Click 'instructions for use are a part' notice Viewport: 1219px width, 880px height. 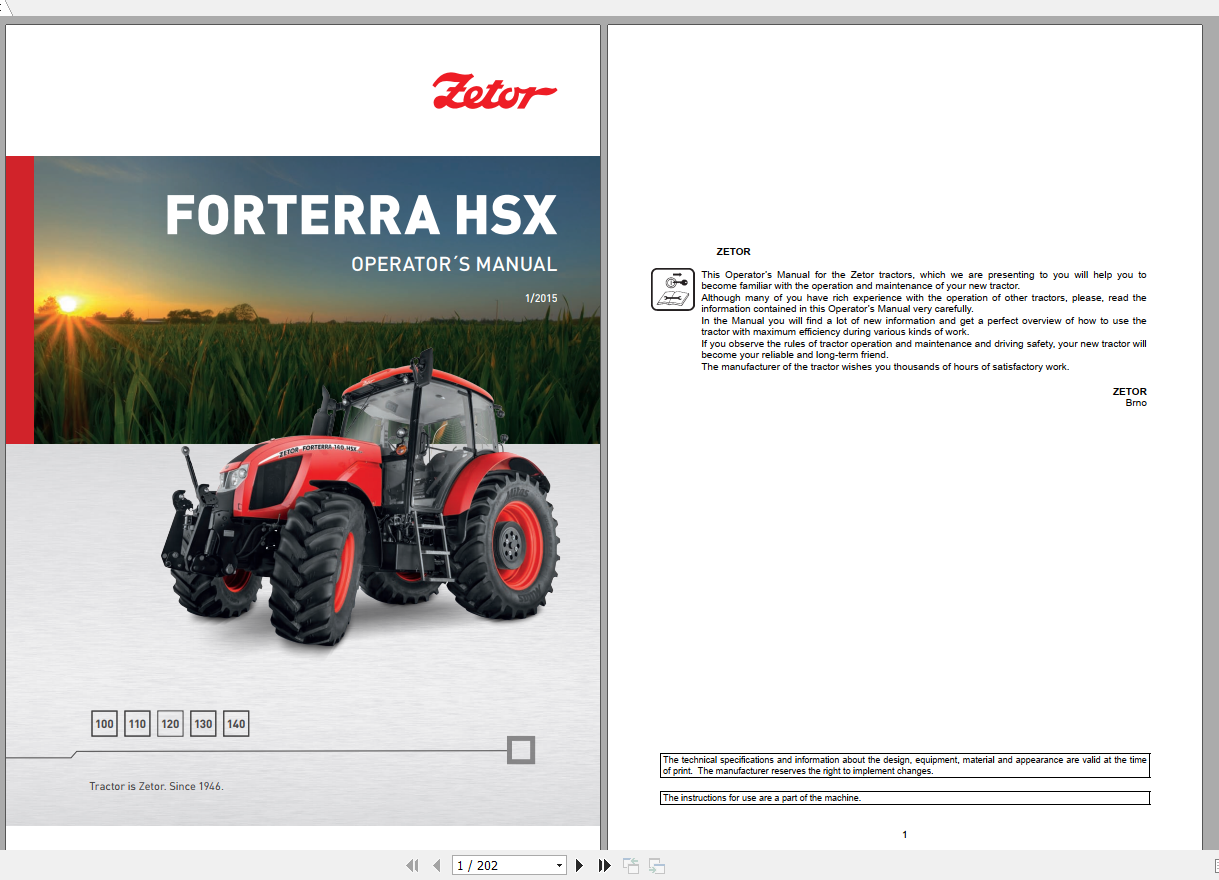coord(905,798)
